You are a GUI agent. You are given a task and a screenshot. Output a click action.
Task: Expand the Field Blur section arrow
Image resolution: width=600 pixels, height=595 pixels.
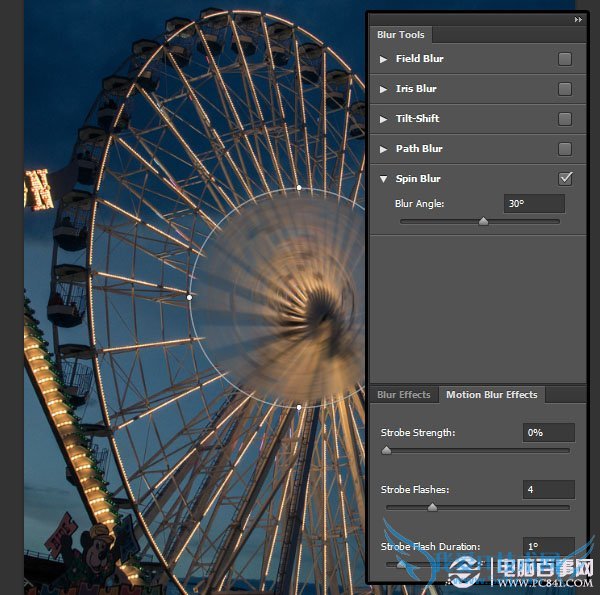pyautogui.click(x=383, y=59)
